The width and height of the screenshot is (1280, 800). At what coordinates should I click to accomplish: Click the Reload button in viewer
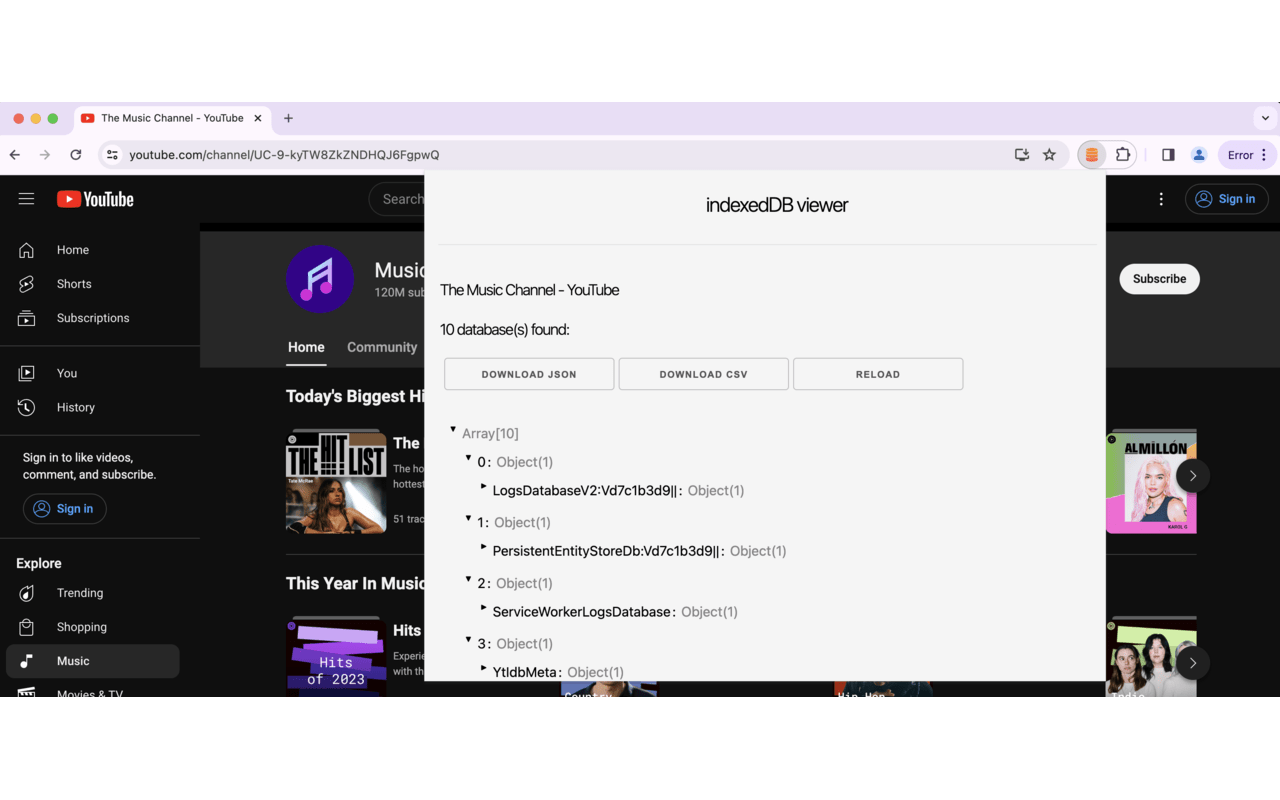pos(878,374)
